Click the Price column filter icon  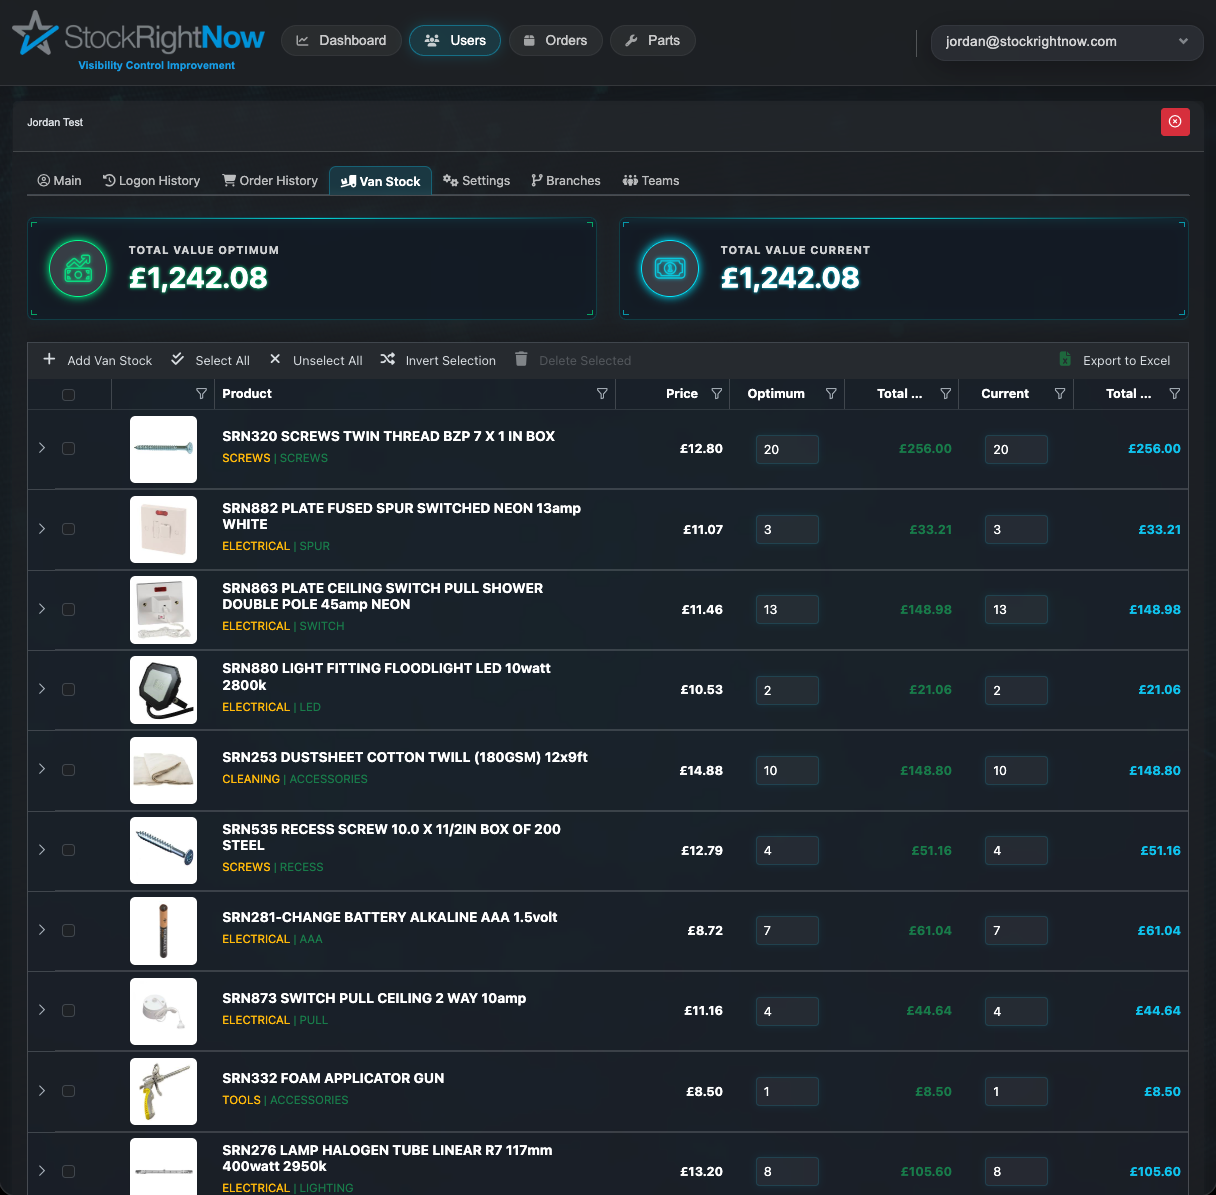[718, 394]
